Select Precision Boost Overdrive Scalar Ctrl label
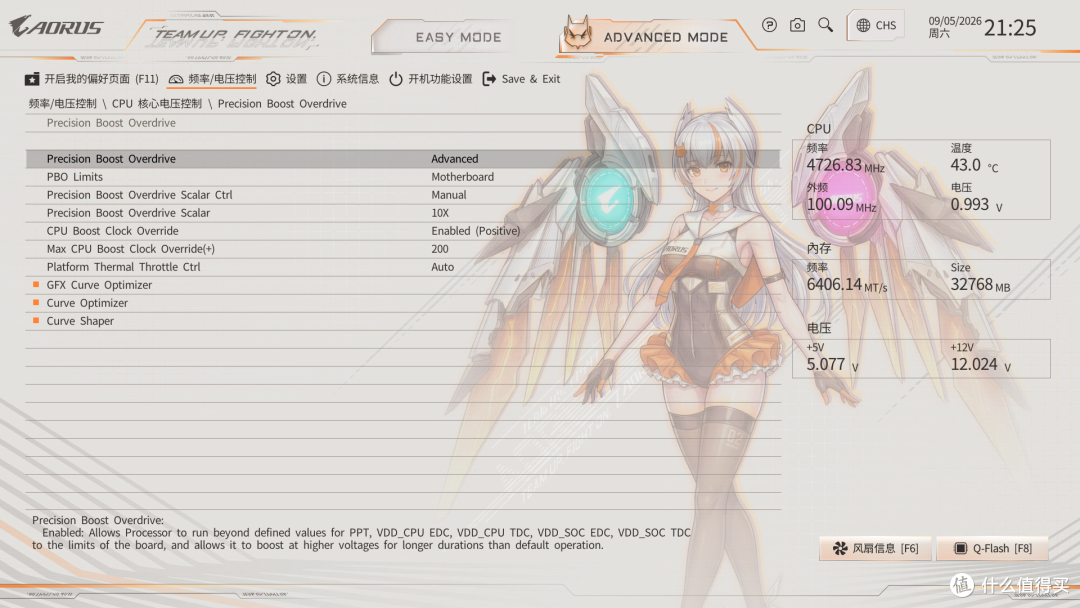This screenshot has height=608, width=1080. coord(139,194)
